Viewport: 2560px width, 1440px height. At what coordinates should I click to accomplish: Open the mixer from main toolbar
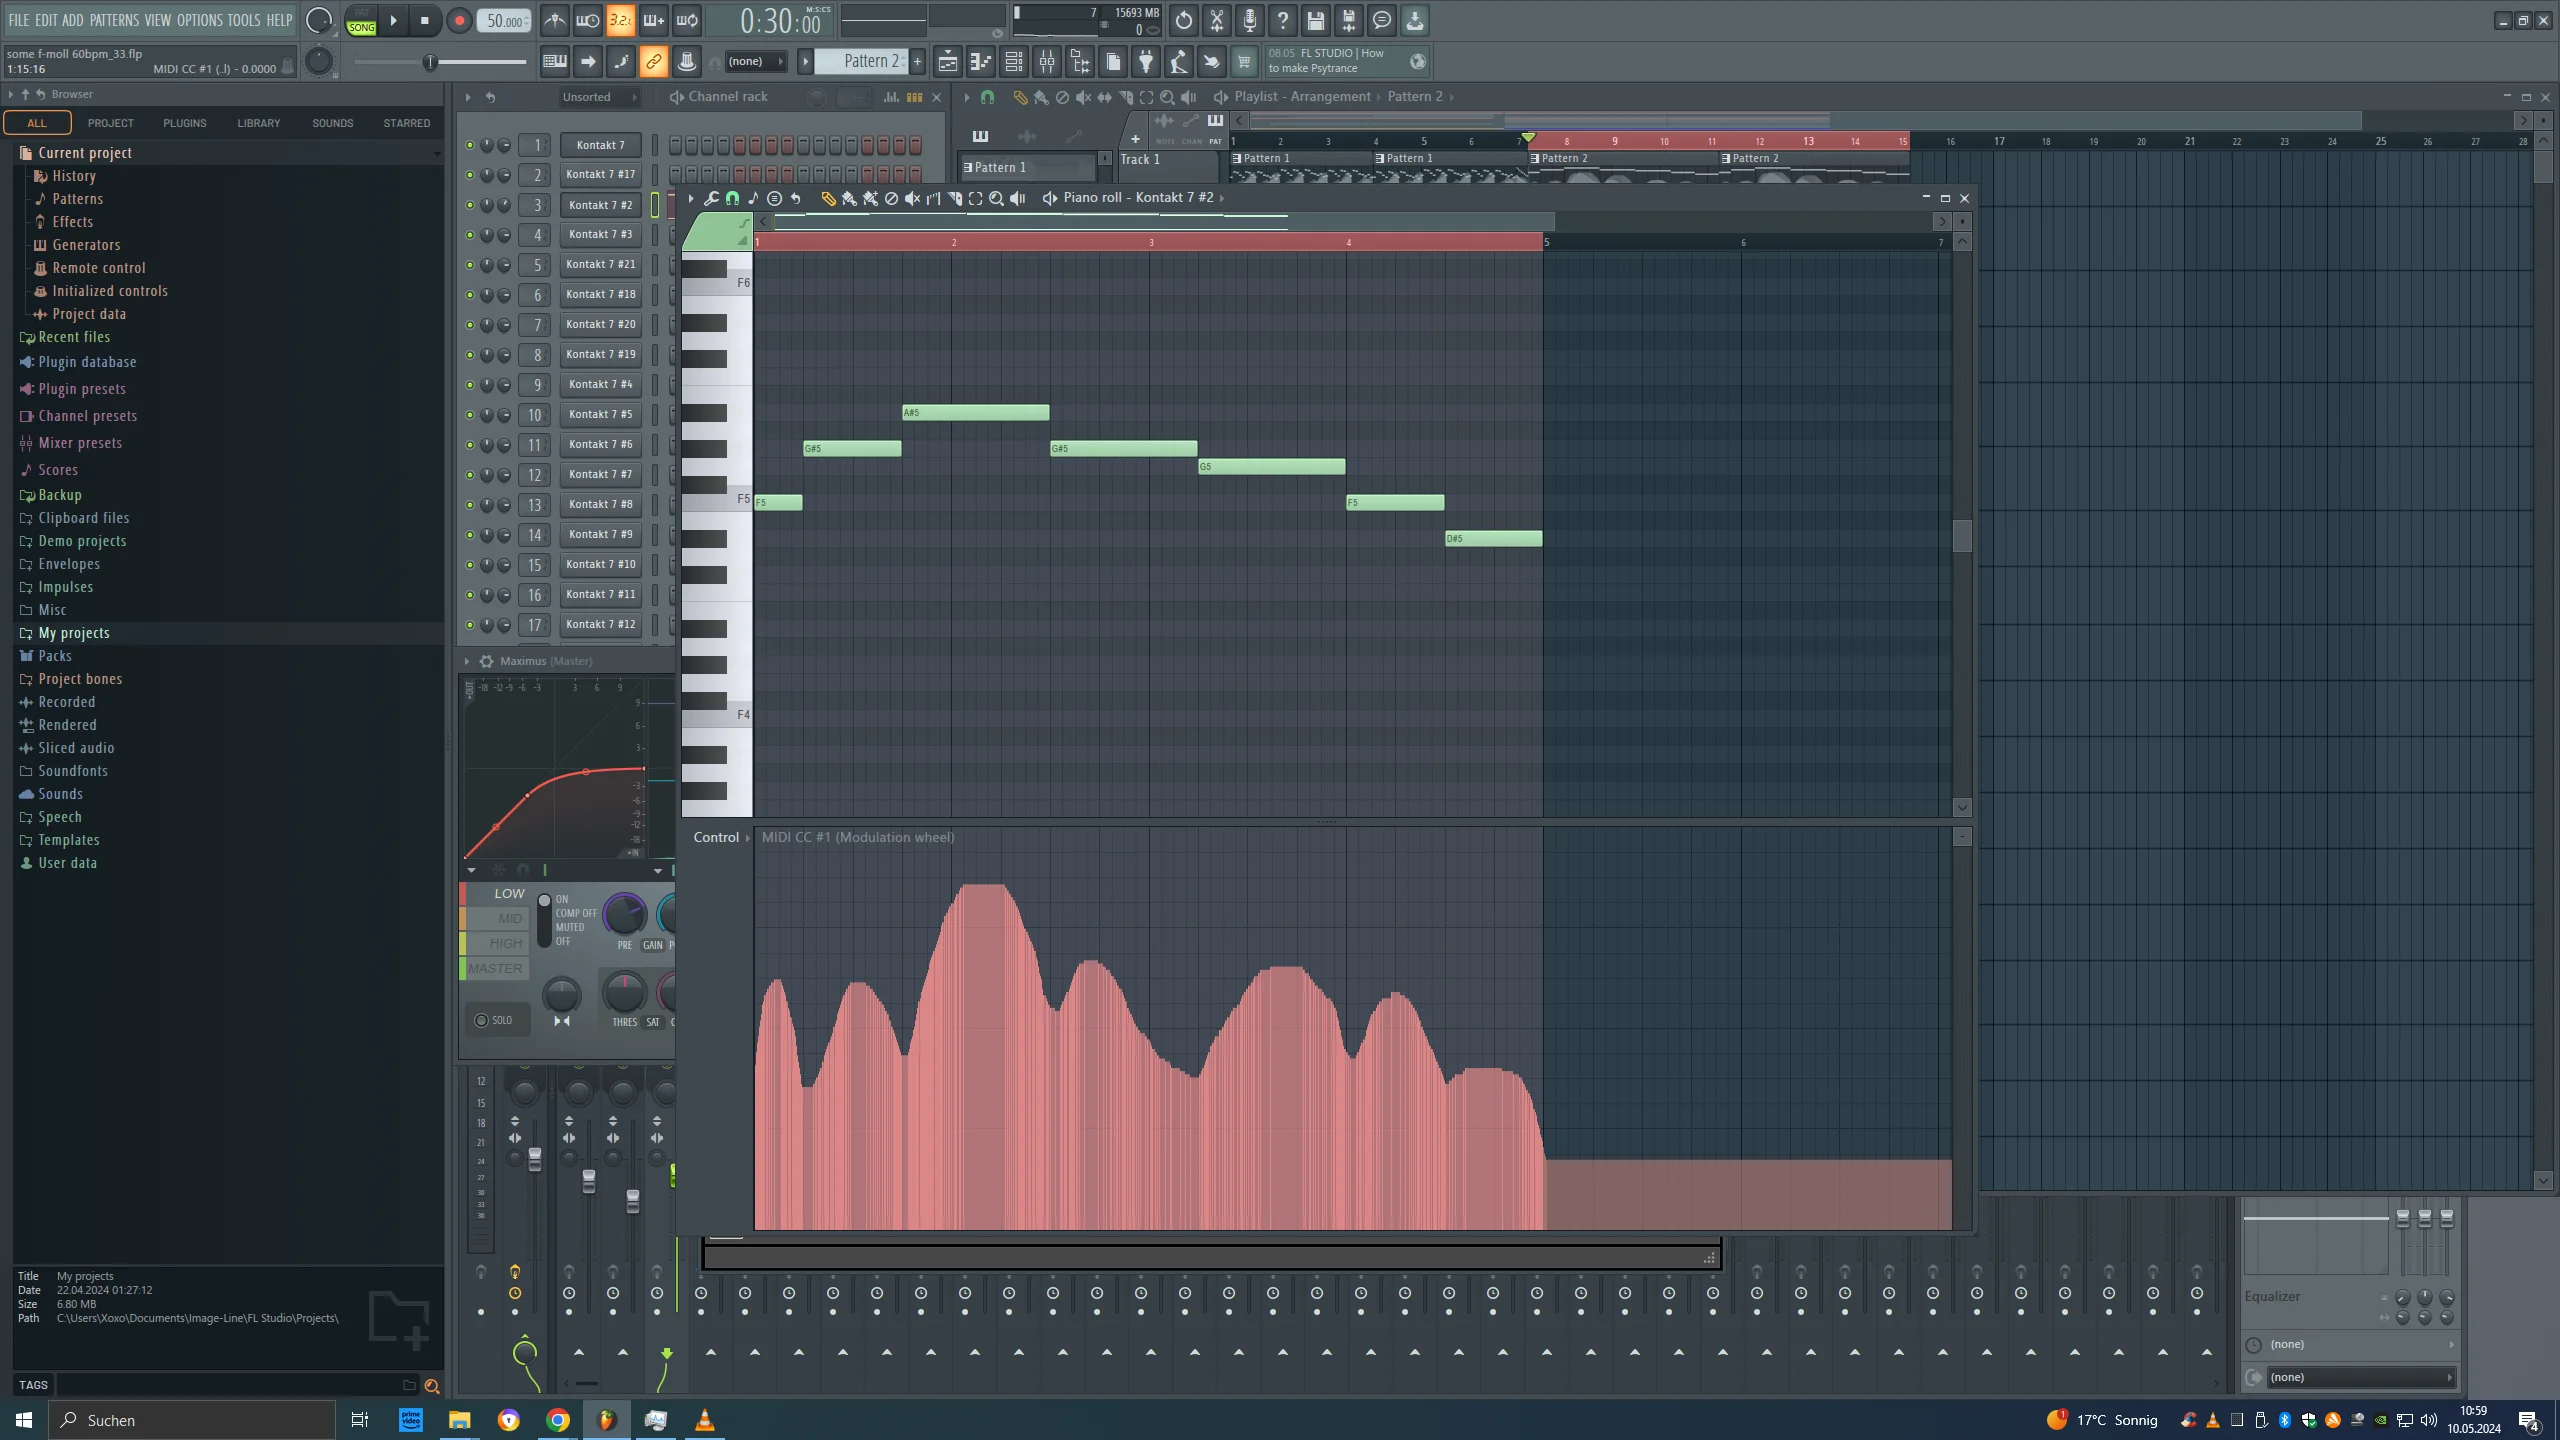coord(1046,62)
